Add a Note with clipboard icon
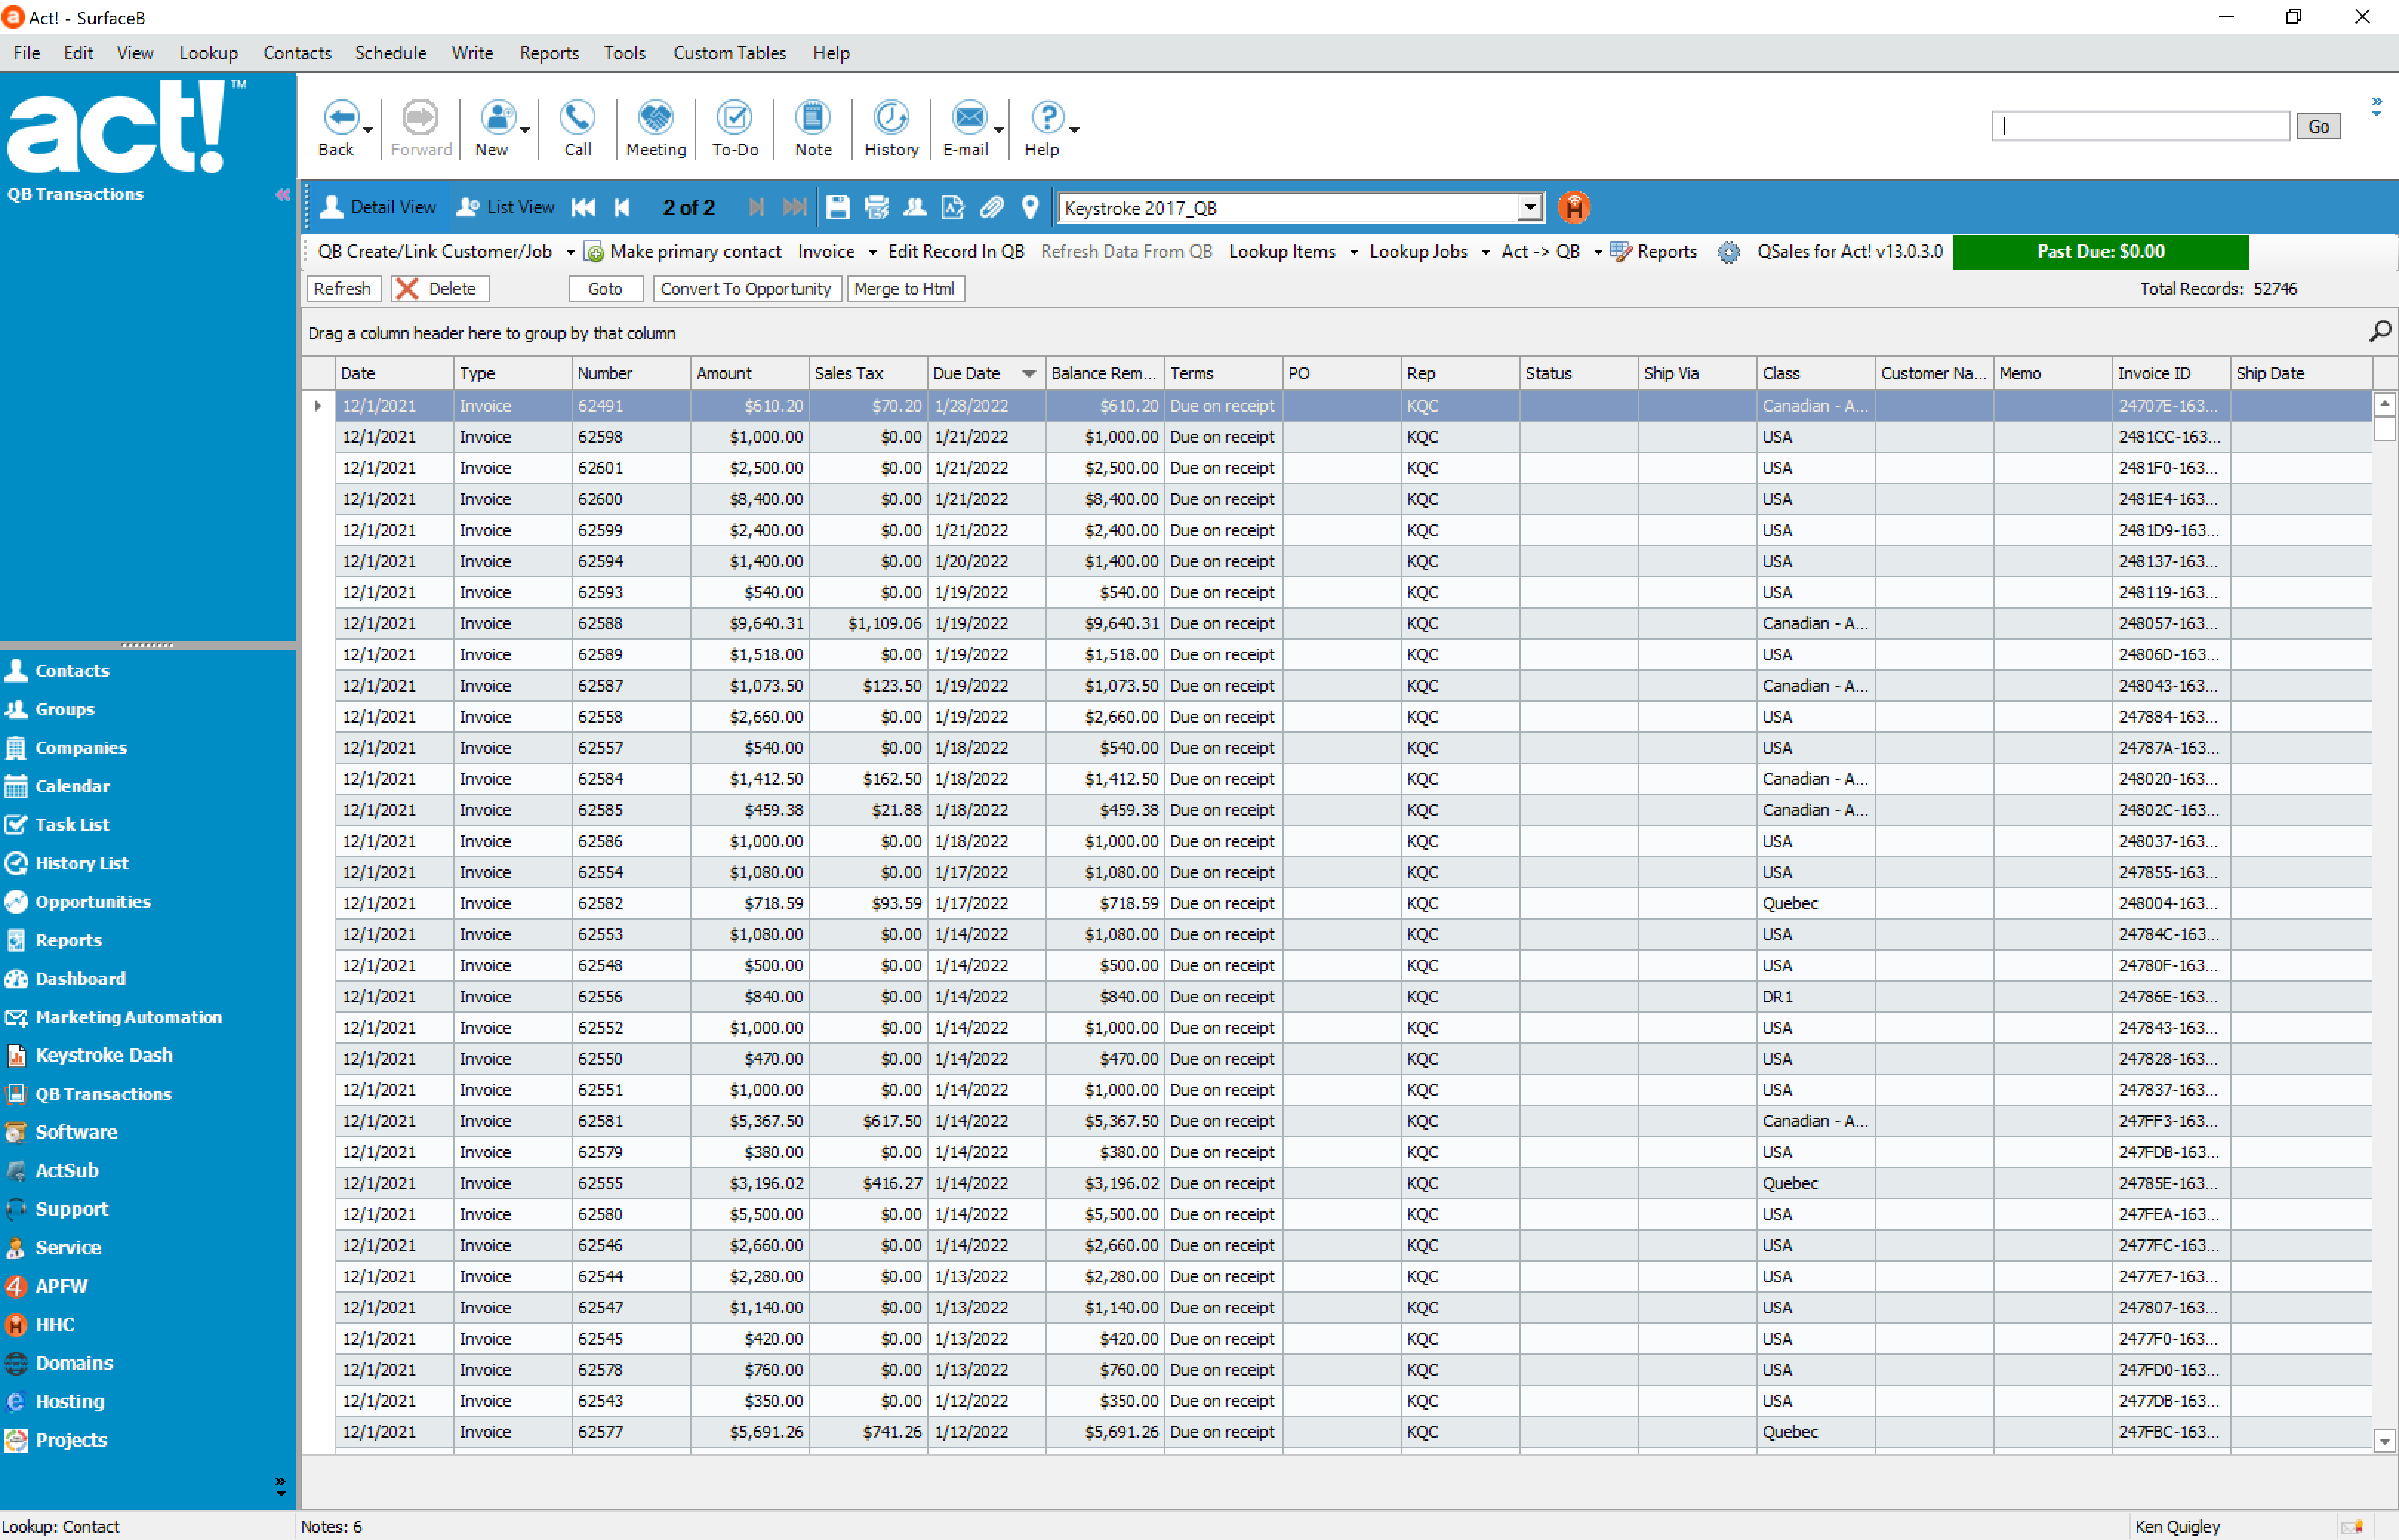This screenshot has width=2399, height=1540. tap(813, 118)
